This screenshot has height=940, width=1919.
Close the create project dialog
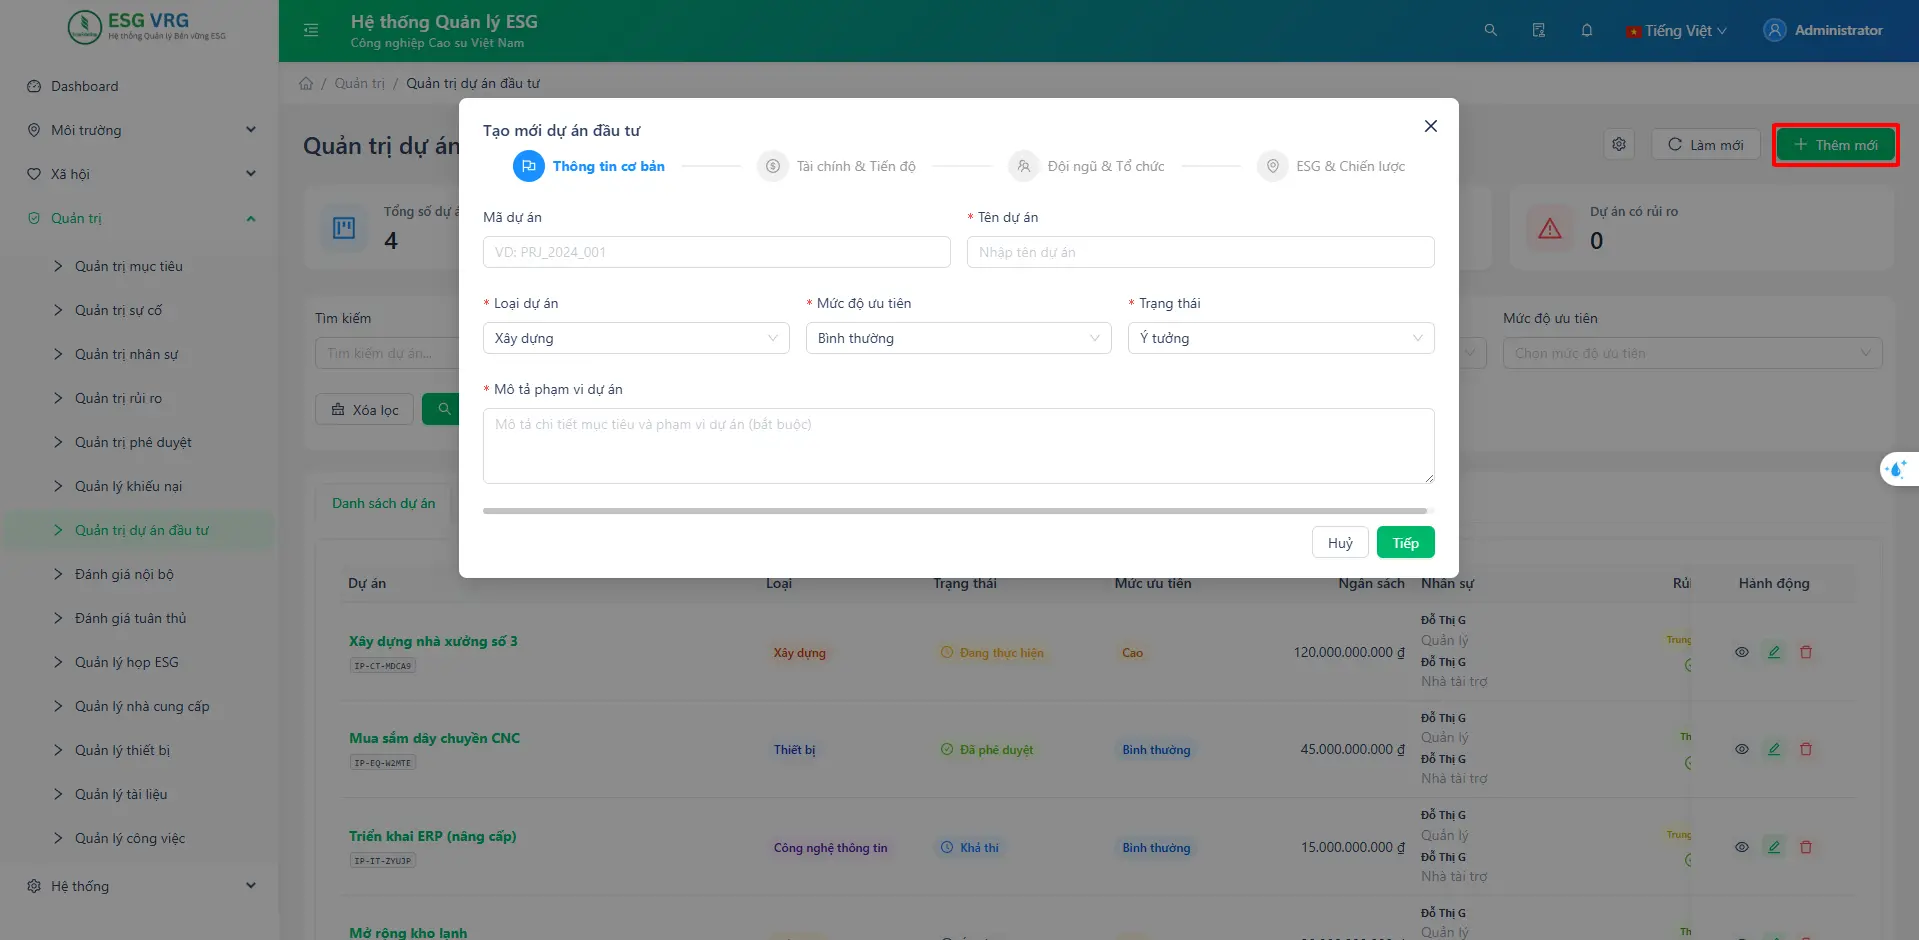tap(1430, 126)
